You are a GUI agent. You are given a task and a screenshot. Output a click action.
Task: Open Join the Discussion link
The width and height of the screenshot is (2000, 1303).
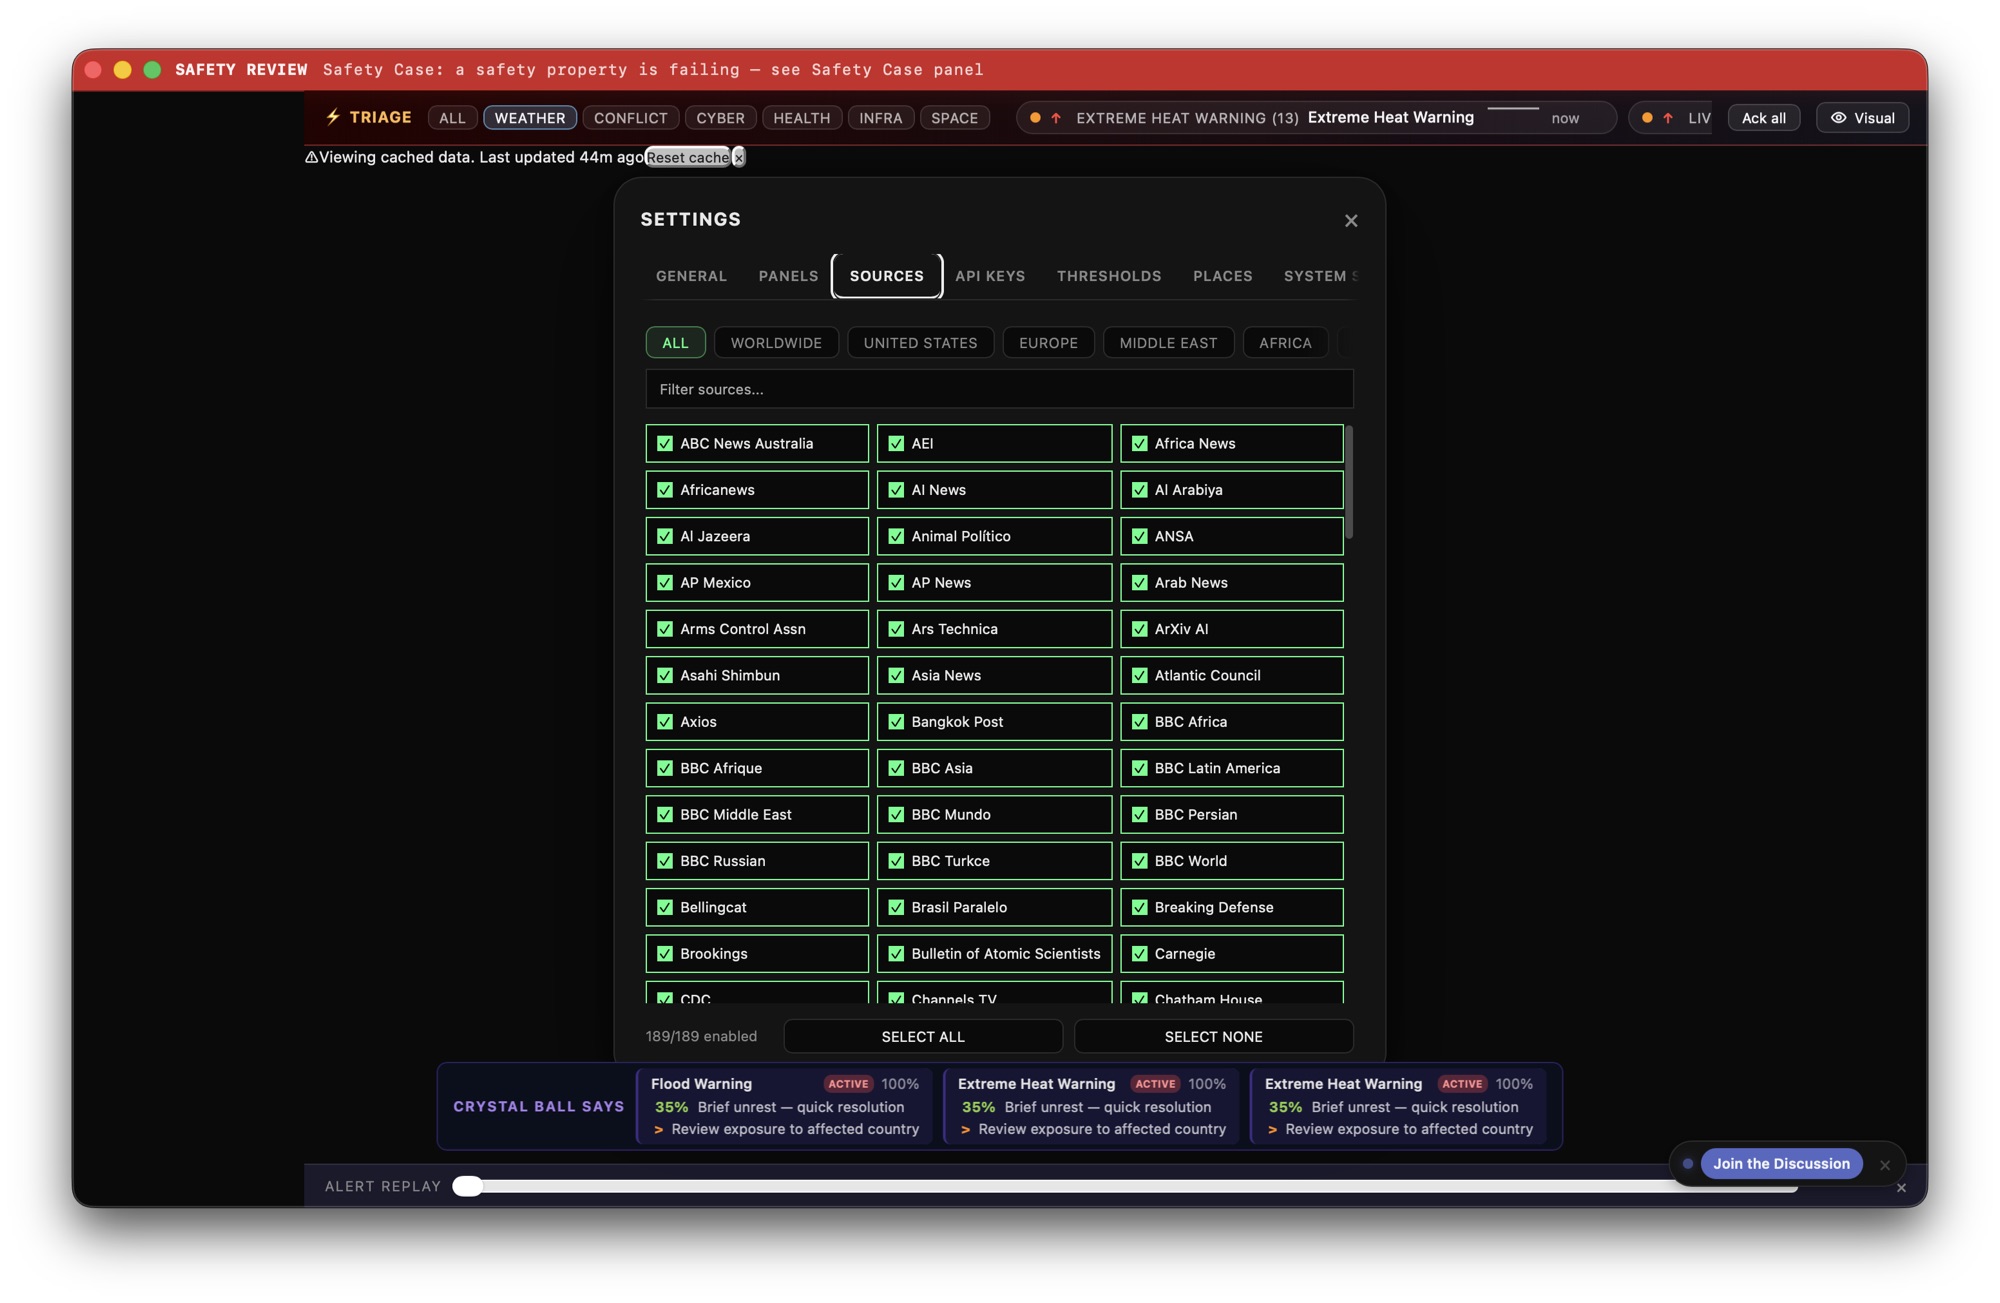[x=1781, y=1164]
